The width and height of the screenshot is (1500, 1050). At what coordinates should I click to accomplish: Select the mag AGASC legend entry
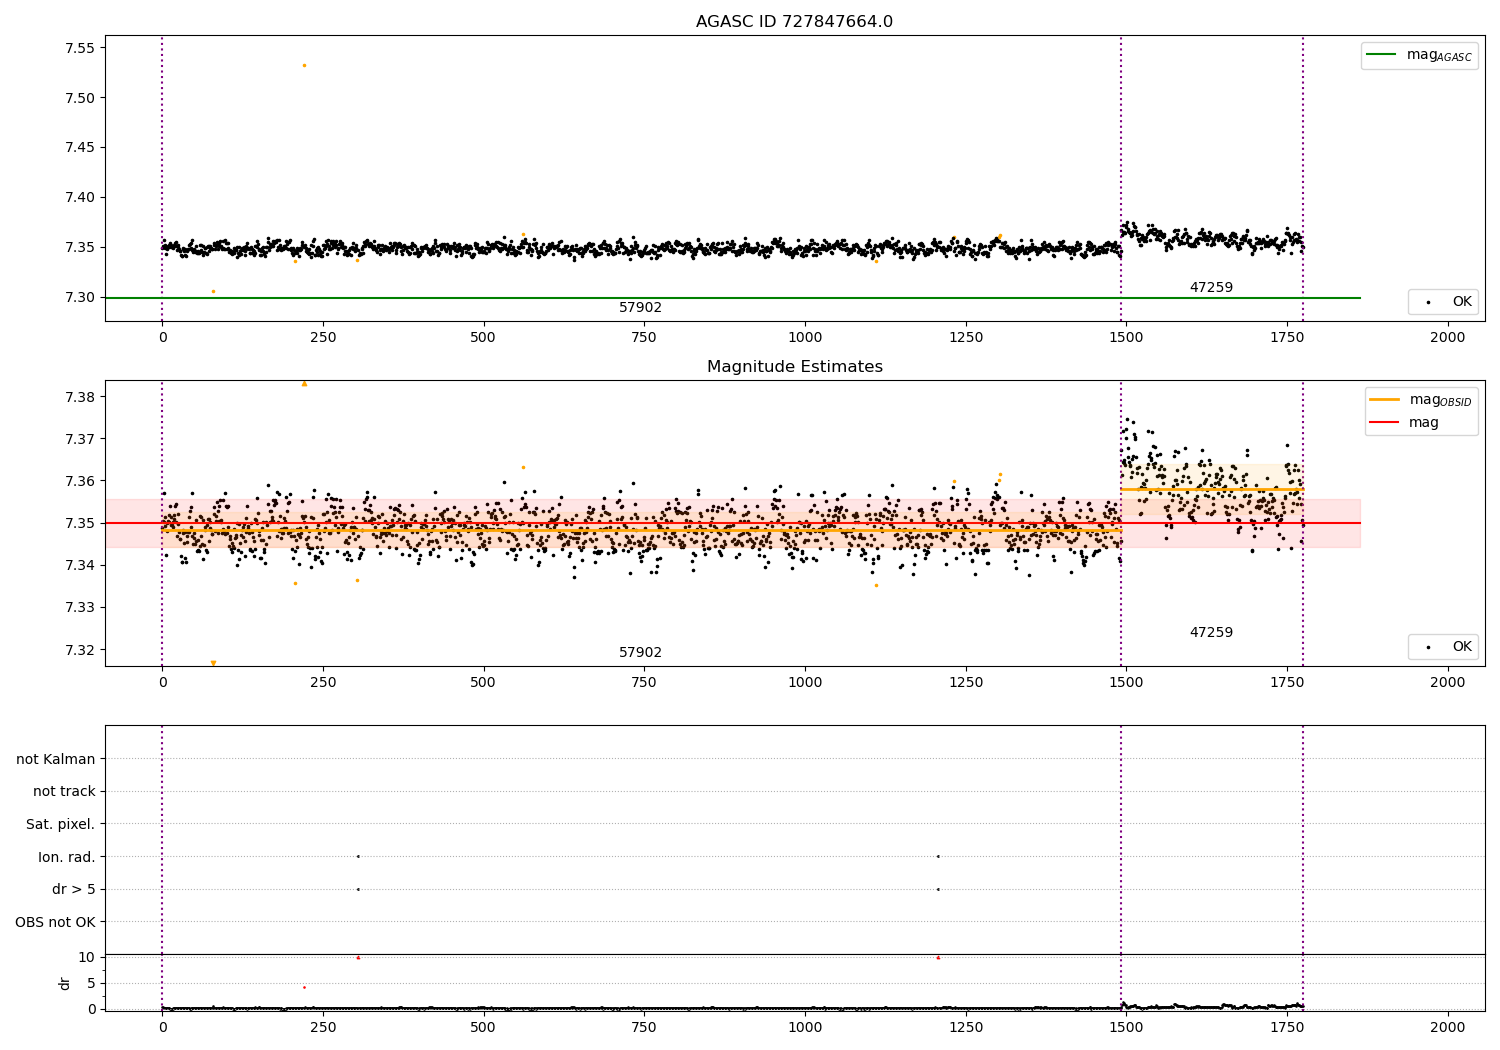tap(1419, 55)
